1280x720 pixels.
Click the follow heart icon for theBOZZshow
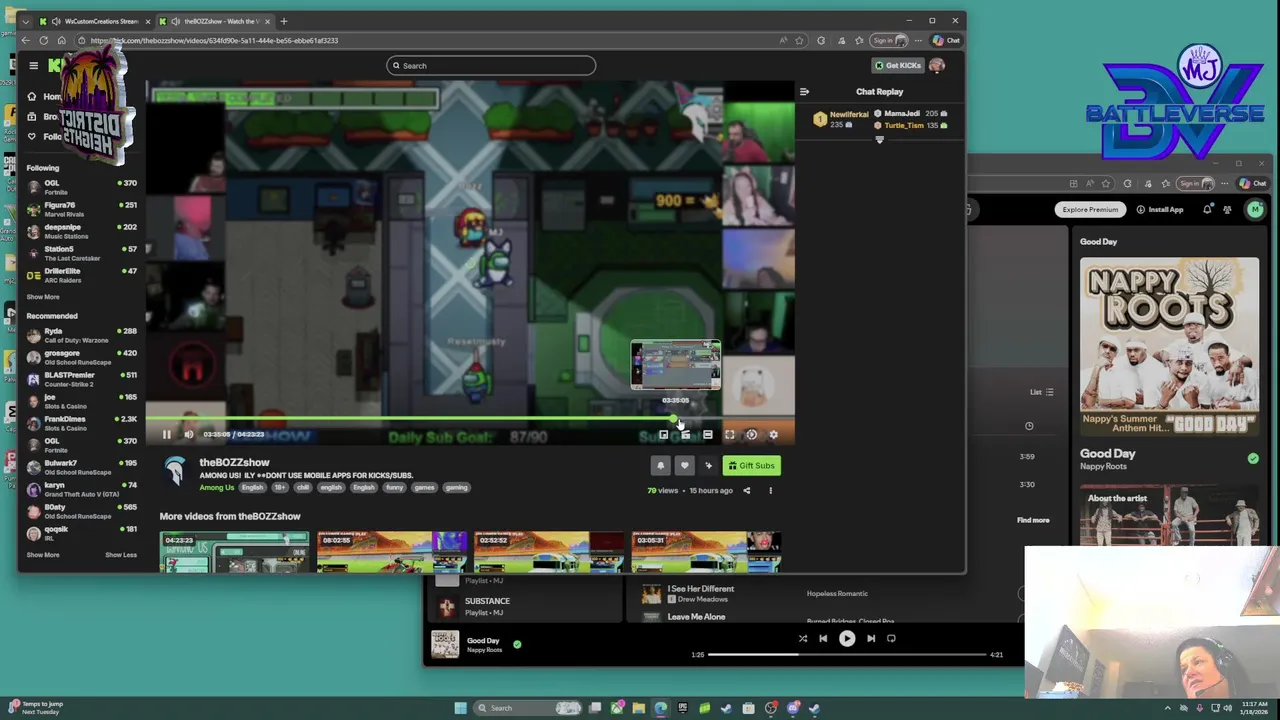click(x=684, y=465)
